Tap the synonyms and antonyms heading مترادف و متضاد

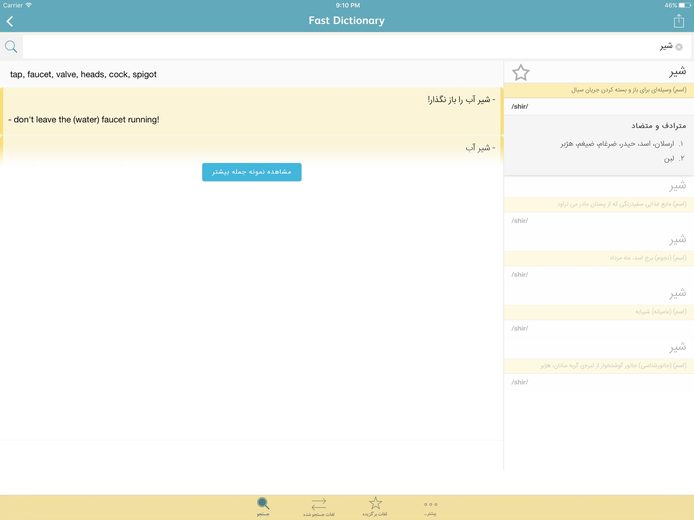[x=659, y=126]
